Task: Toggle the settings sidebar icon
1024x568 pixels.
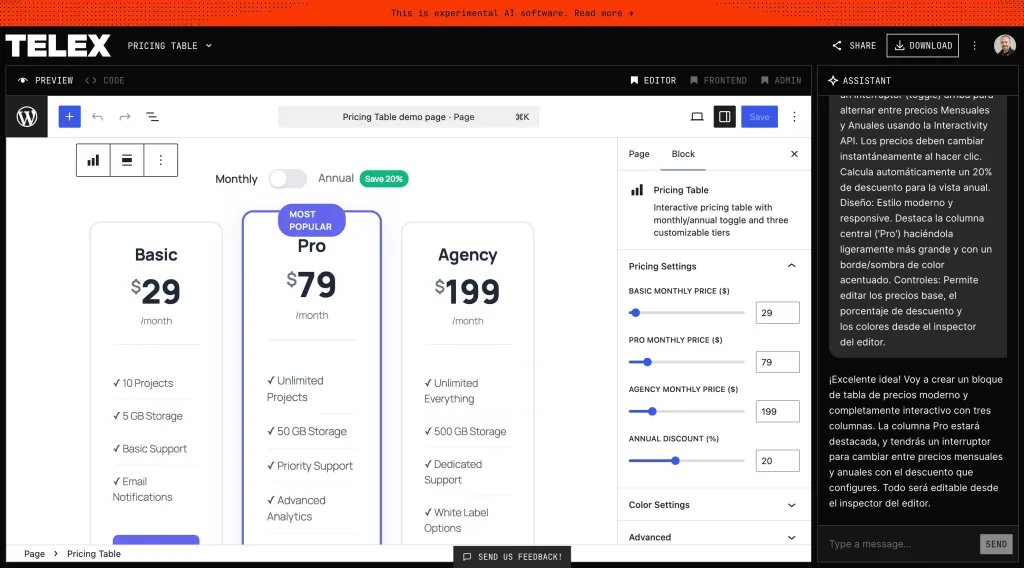Action: tap(724, 117)
